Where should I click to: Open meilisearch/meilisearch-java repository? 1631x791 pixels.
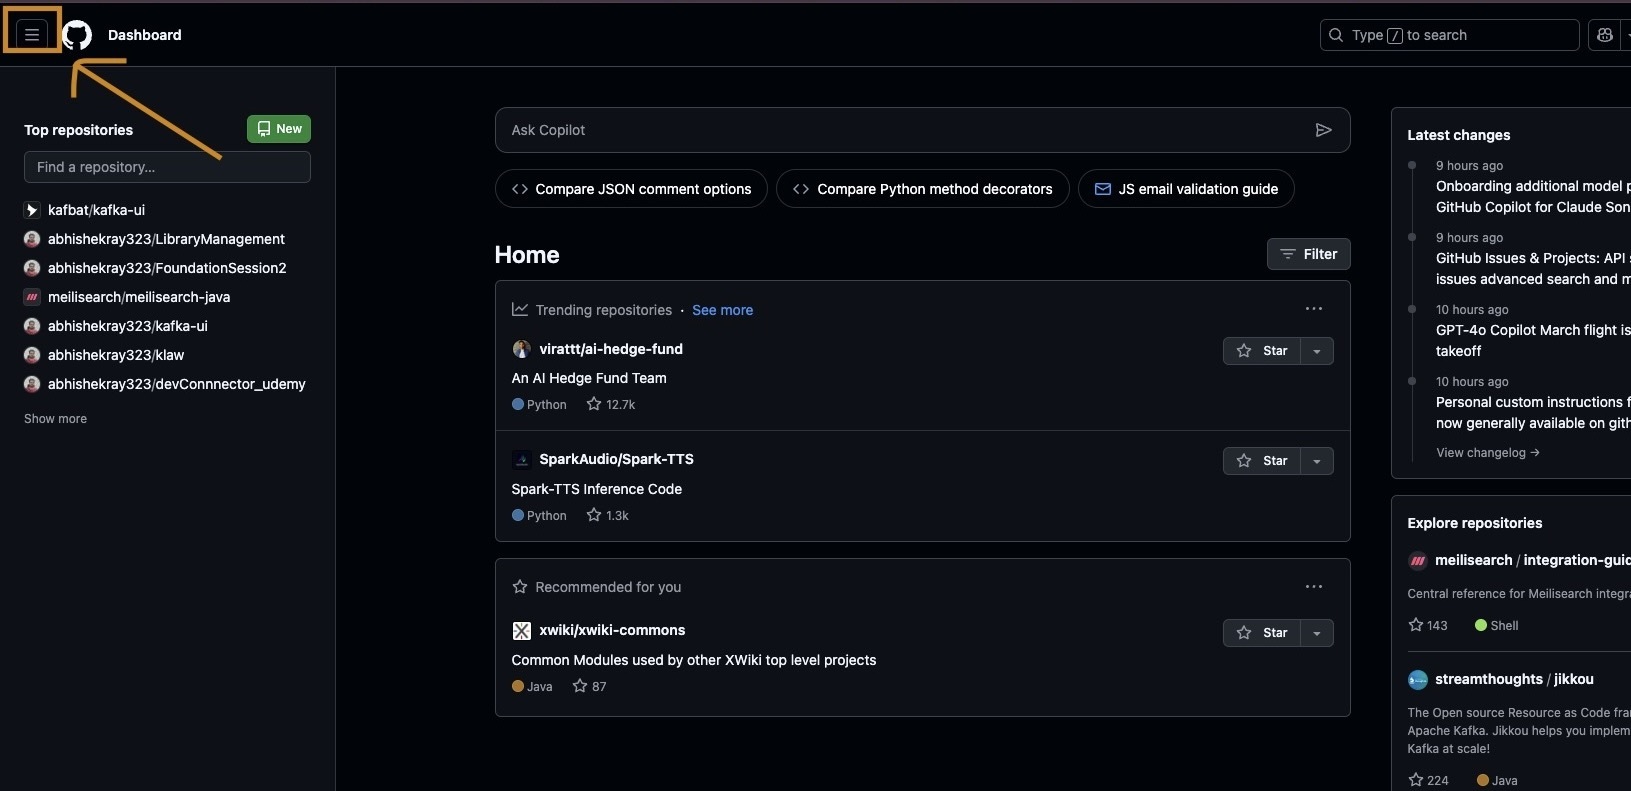coord(139,297)
